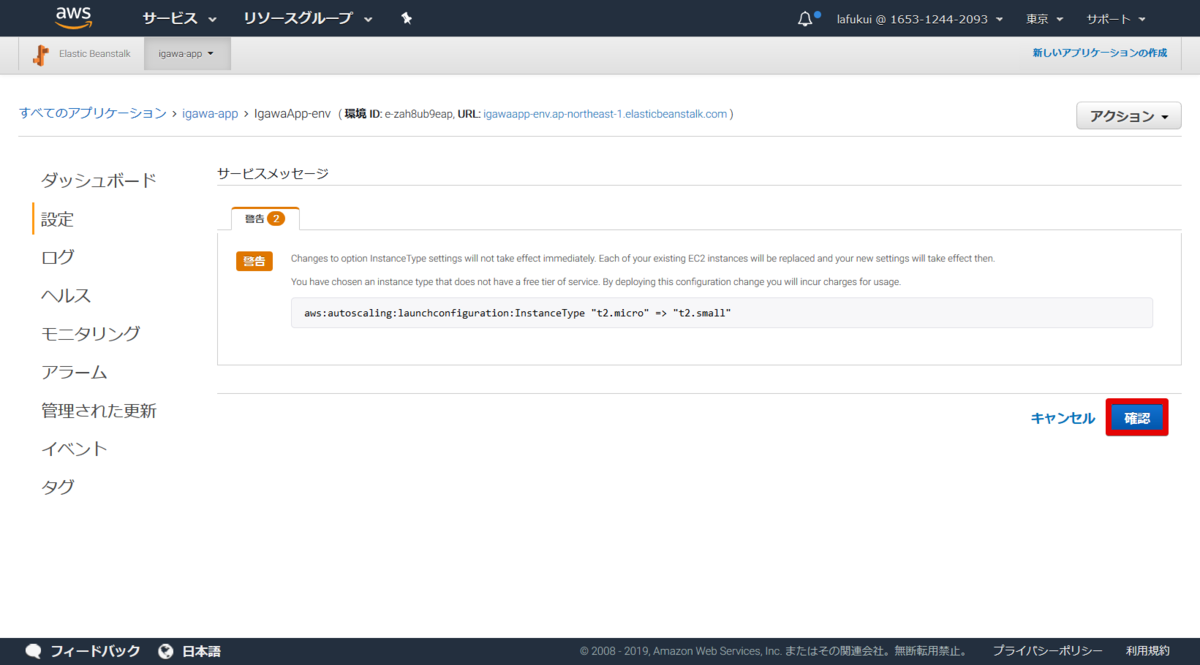Open the アクション dropdown button
Image resolution: width=1200 pixels, height=665 pixels.
point(1129,116)
